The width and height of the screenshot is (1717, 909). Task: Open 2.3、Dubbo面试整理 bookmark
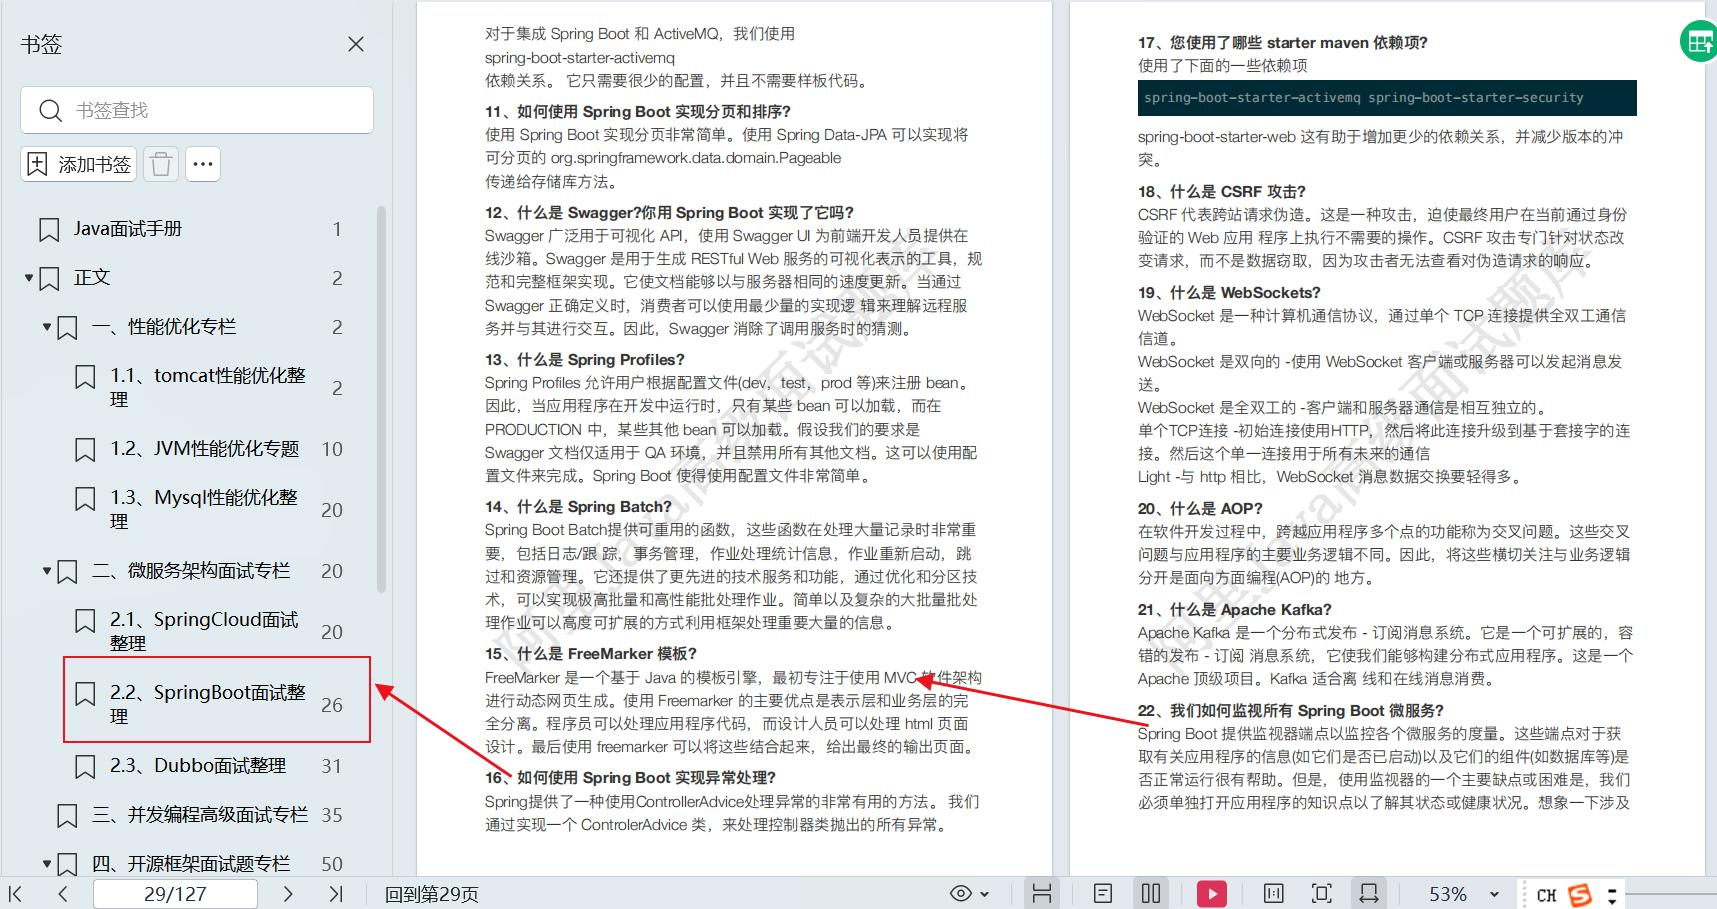(198, 766)
